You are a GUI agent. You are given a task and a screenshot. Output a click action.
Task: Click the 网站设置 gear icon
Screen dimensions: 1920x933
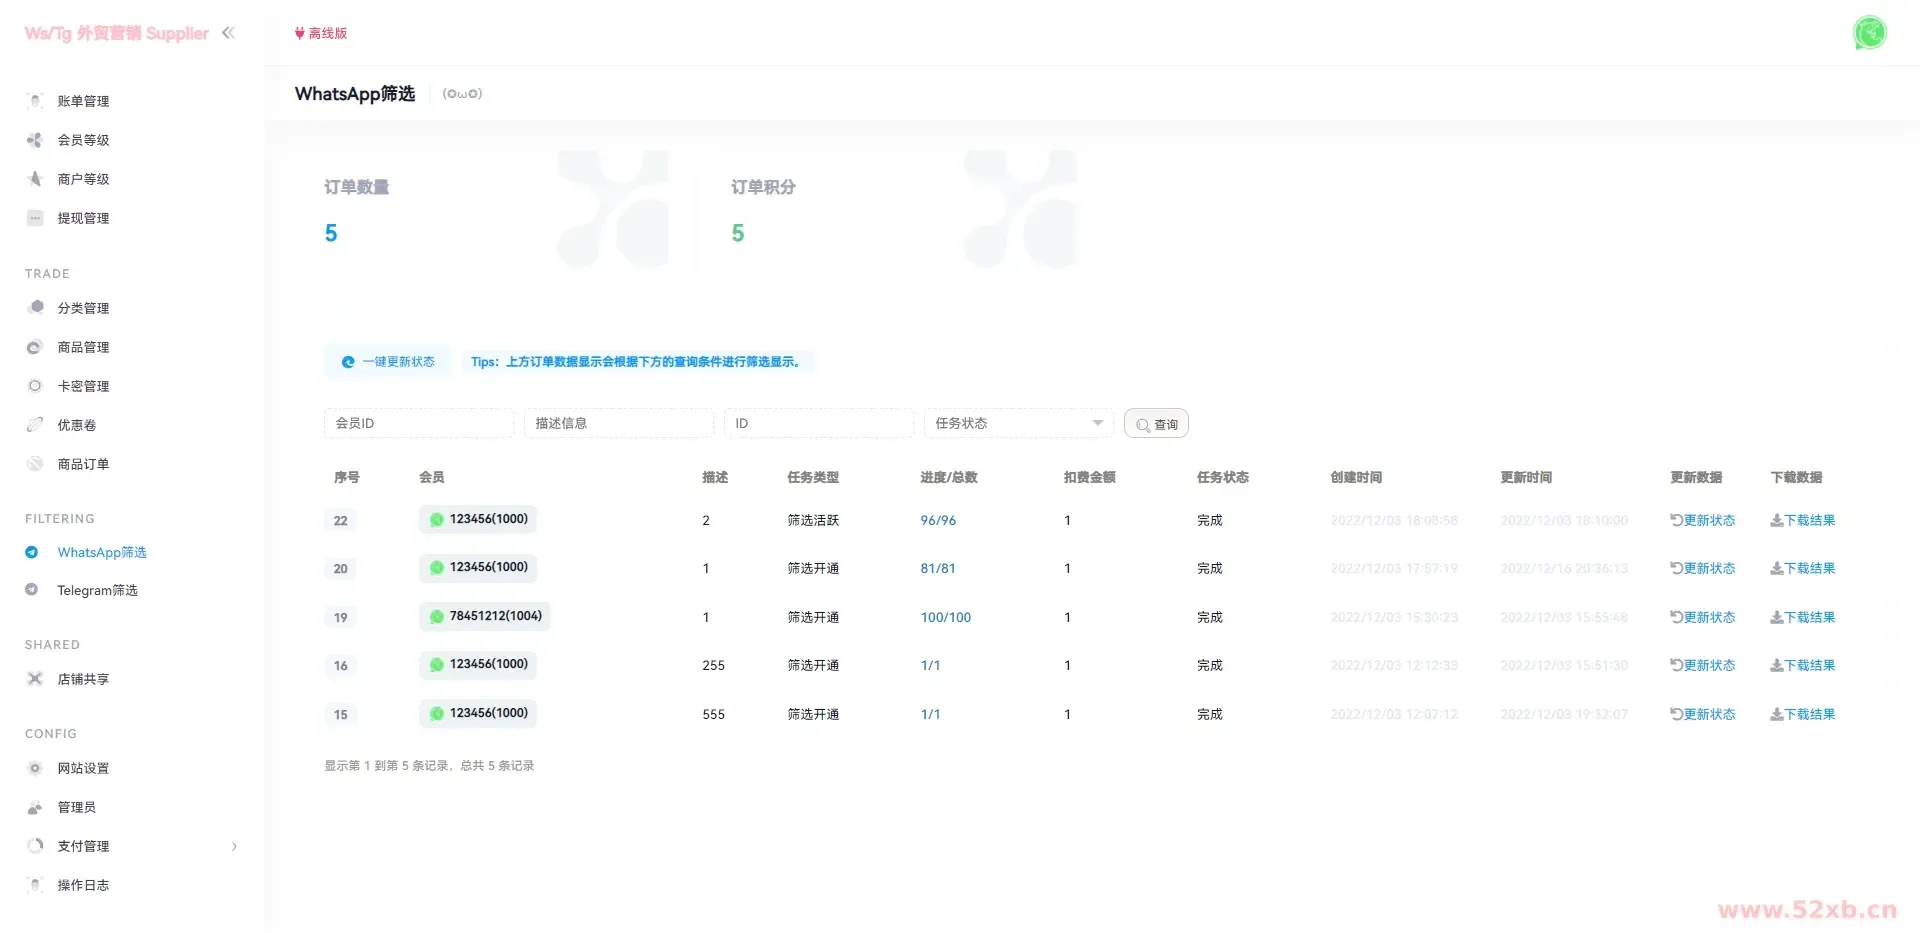pos(35,768)
